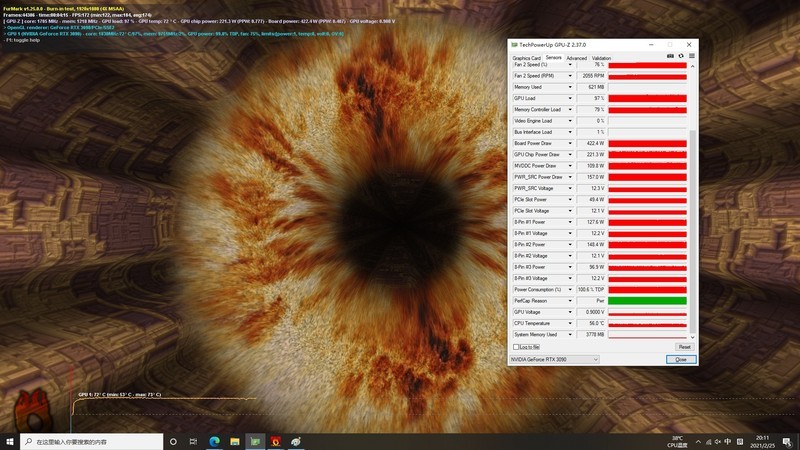Select the Sensors tab
The image size is (800, 450).
coord(553,58)
